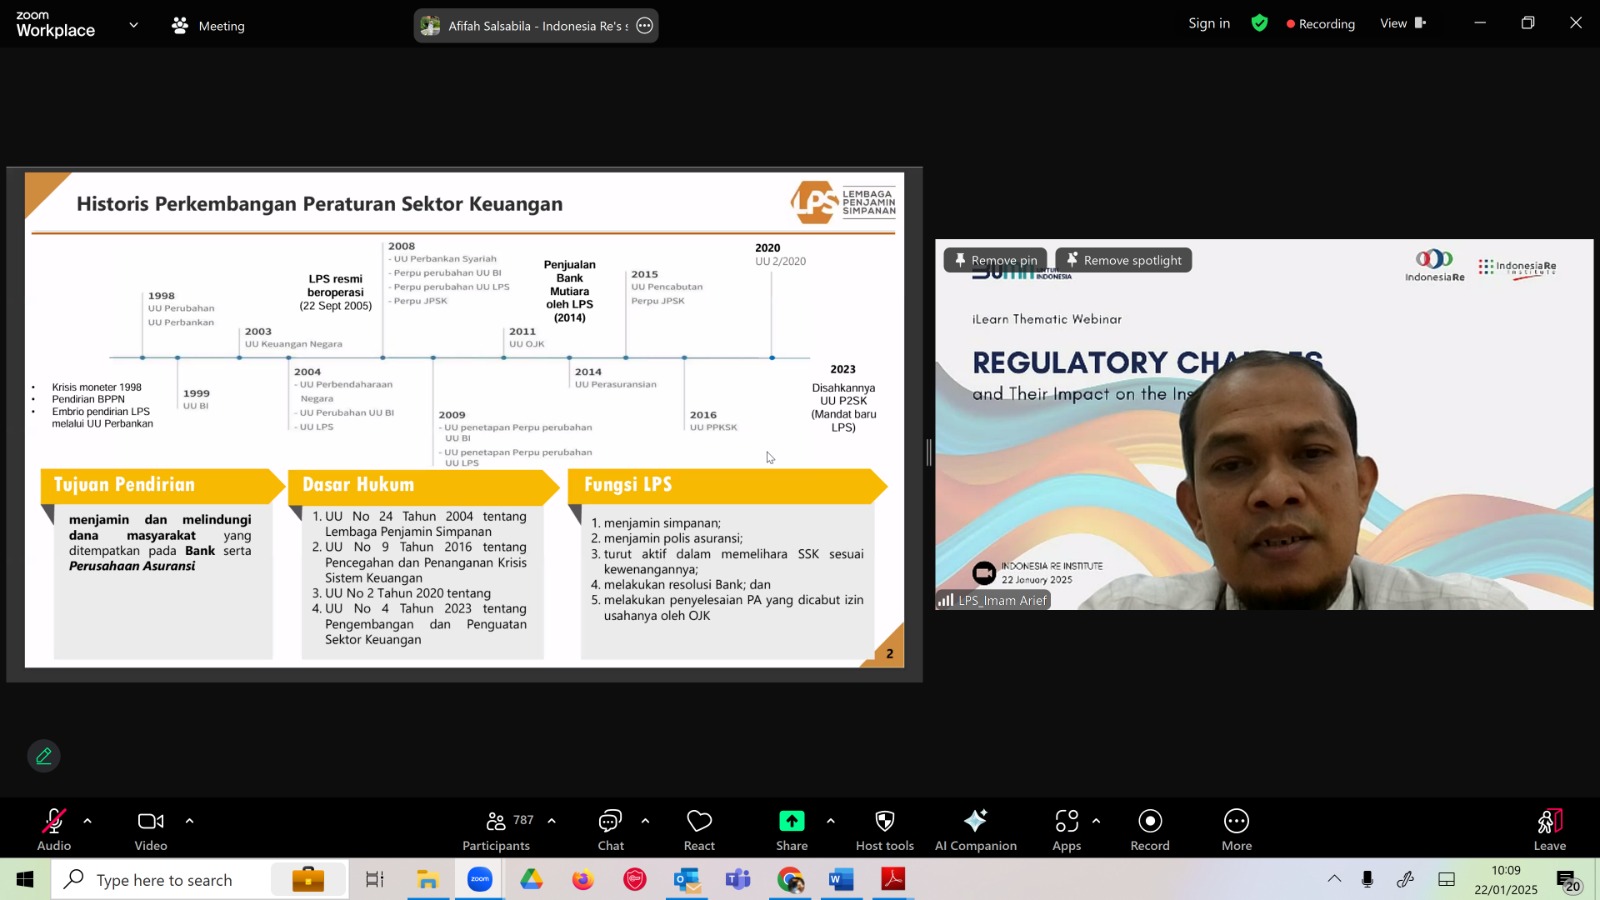The width and height of the screenshot is (1600, 900).
Task: Open the annotation pencil tool
Action: pos(44,756)
